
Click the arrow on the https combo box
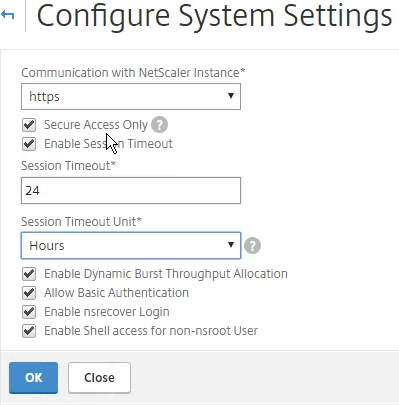[231, 96]
